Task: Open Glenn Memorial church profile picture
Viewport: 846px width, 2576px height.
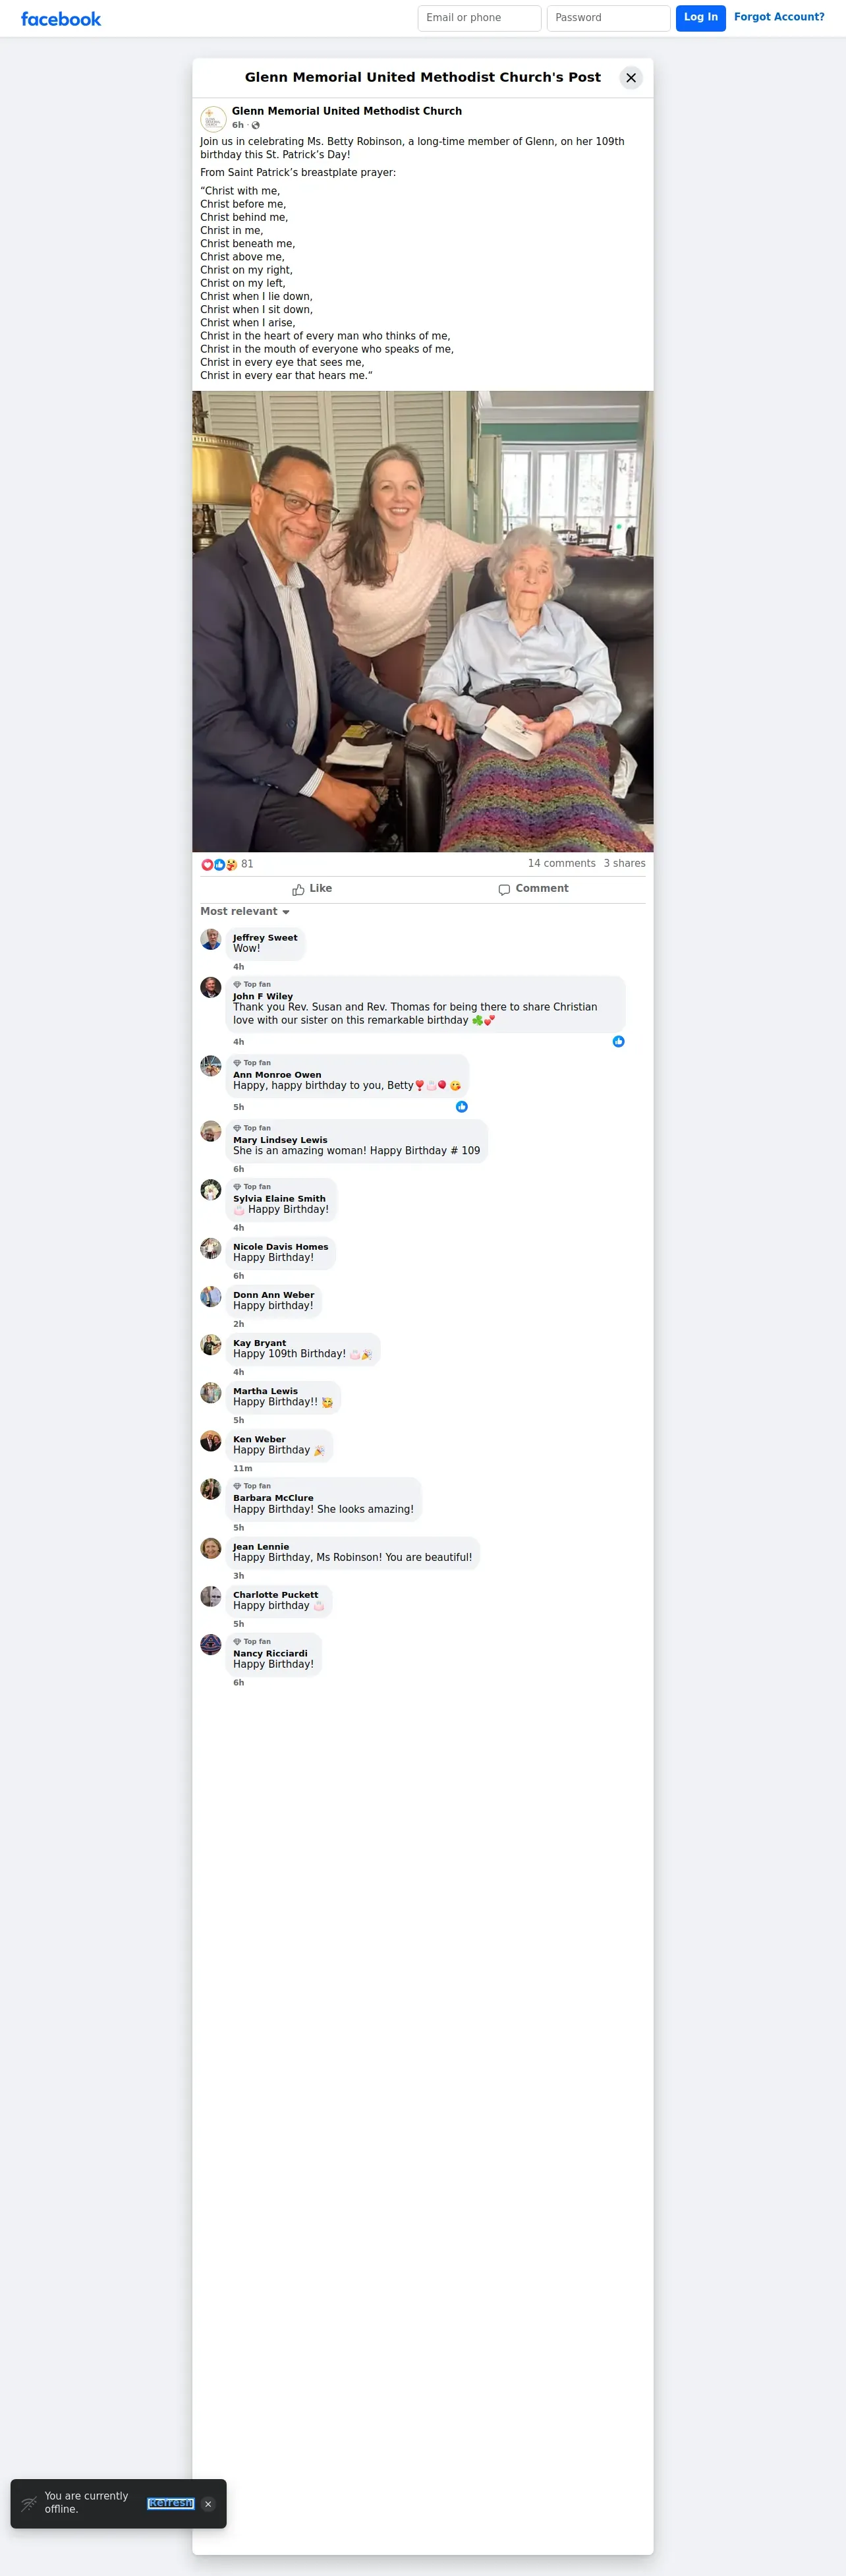Action: coord(213,118)
